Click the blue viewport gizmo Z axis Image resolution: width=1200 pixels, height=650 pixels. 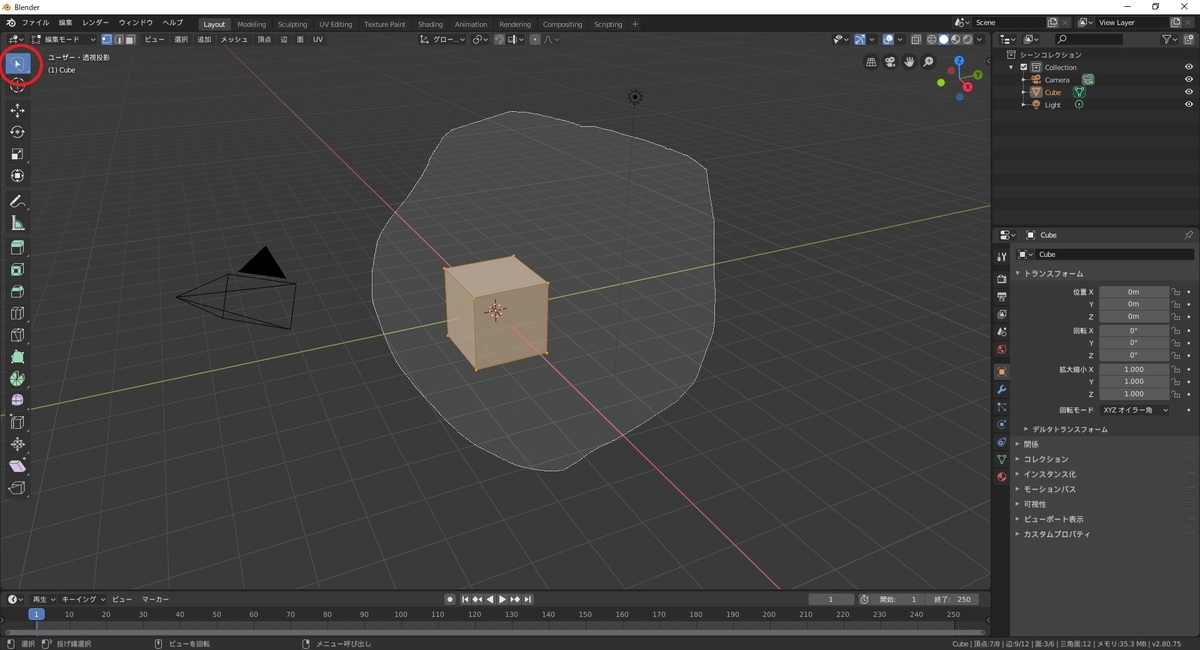pos(960,62)
